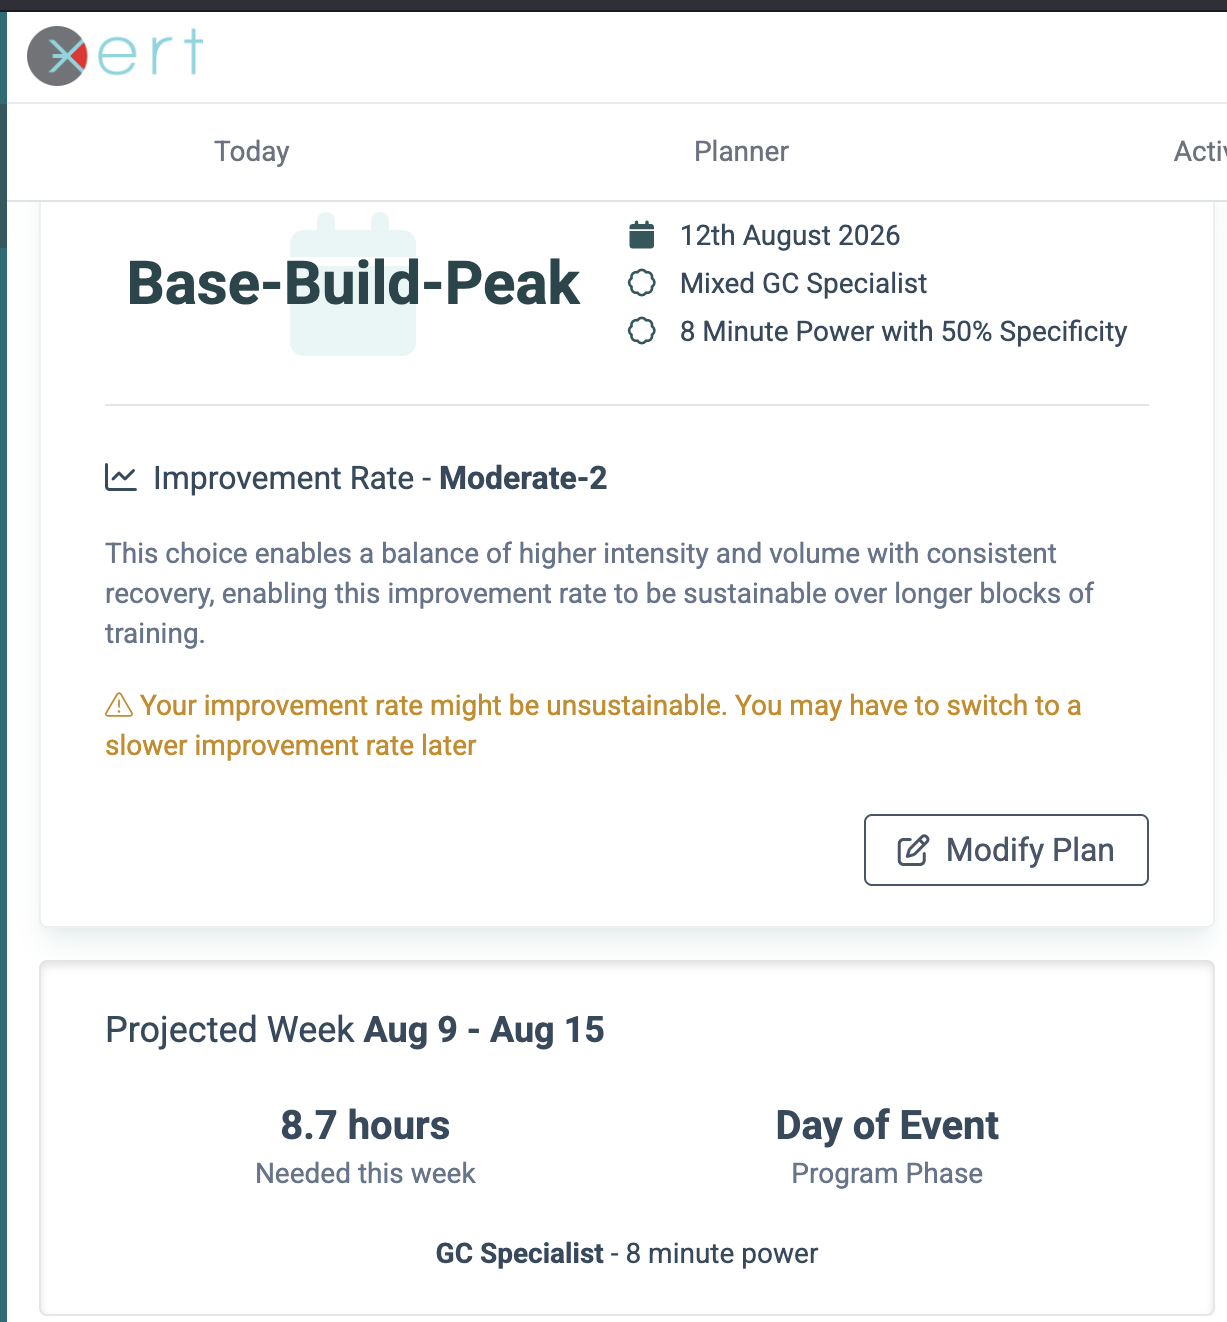The height and width of the screenshot is (1322, 1227).
Task: Click the badge icon beside 8 Minute Power
Action: click(x=641, y=331)
